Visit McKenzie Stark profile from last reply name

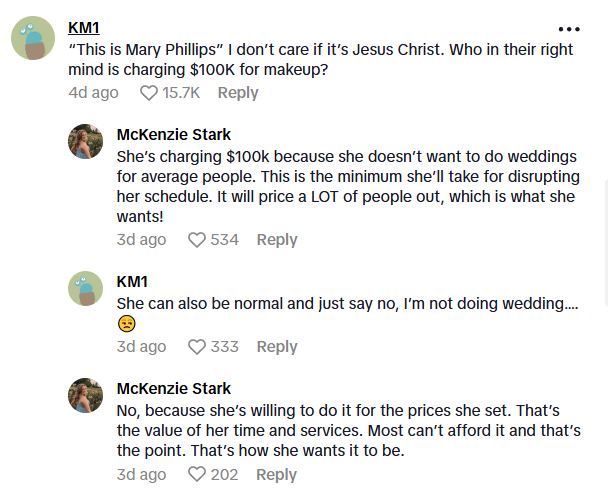pyautogui.click(x=173, y=389)
